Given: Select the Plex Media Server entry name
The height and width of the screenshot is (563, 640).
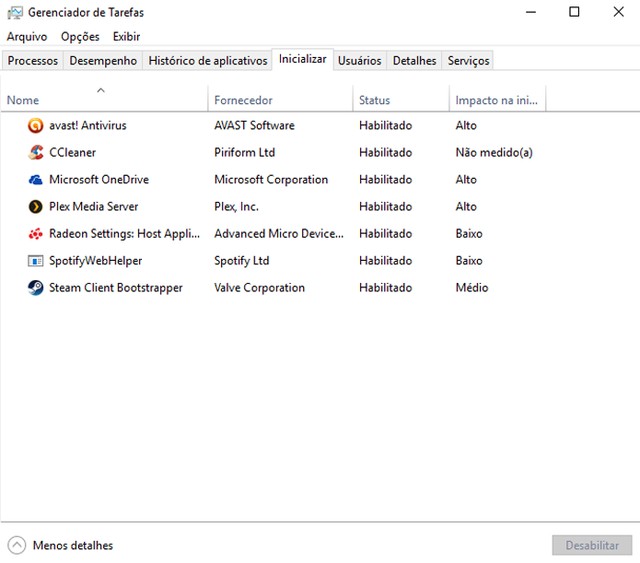Looking at the screenshot, I should pyautogui.click(x=93, y=207).
